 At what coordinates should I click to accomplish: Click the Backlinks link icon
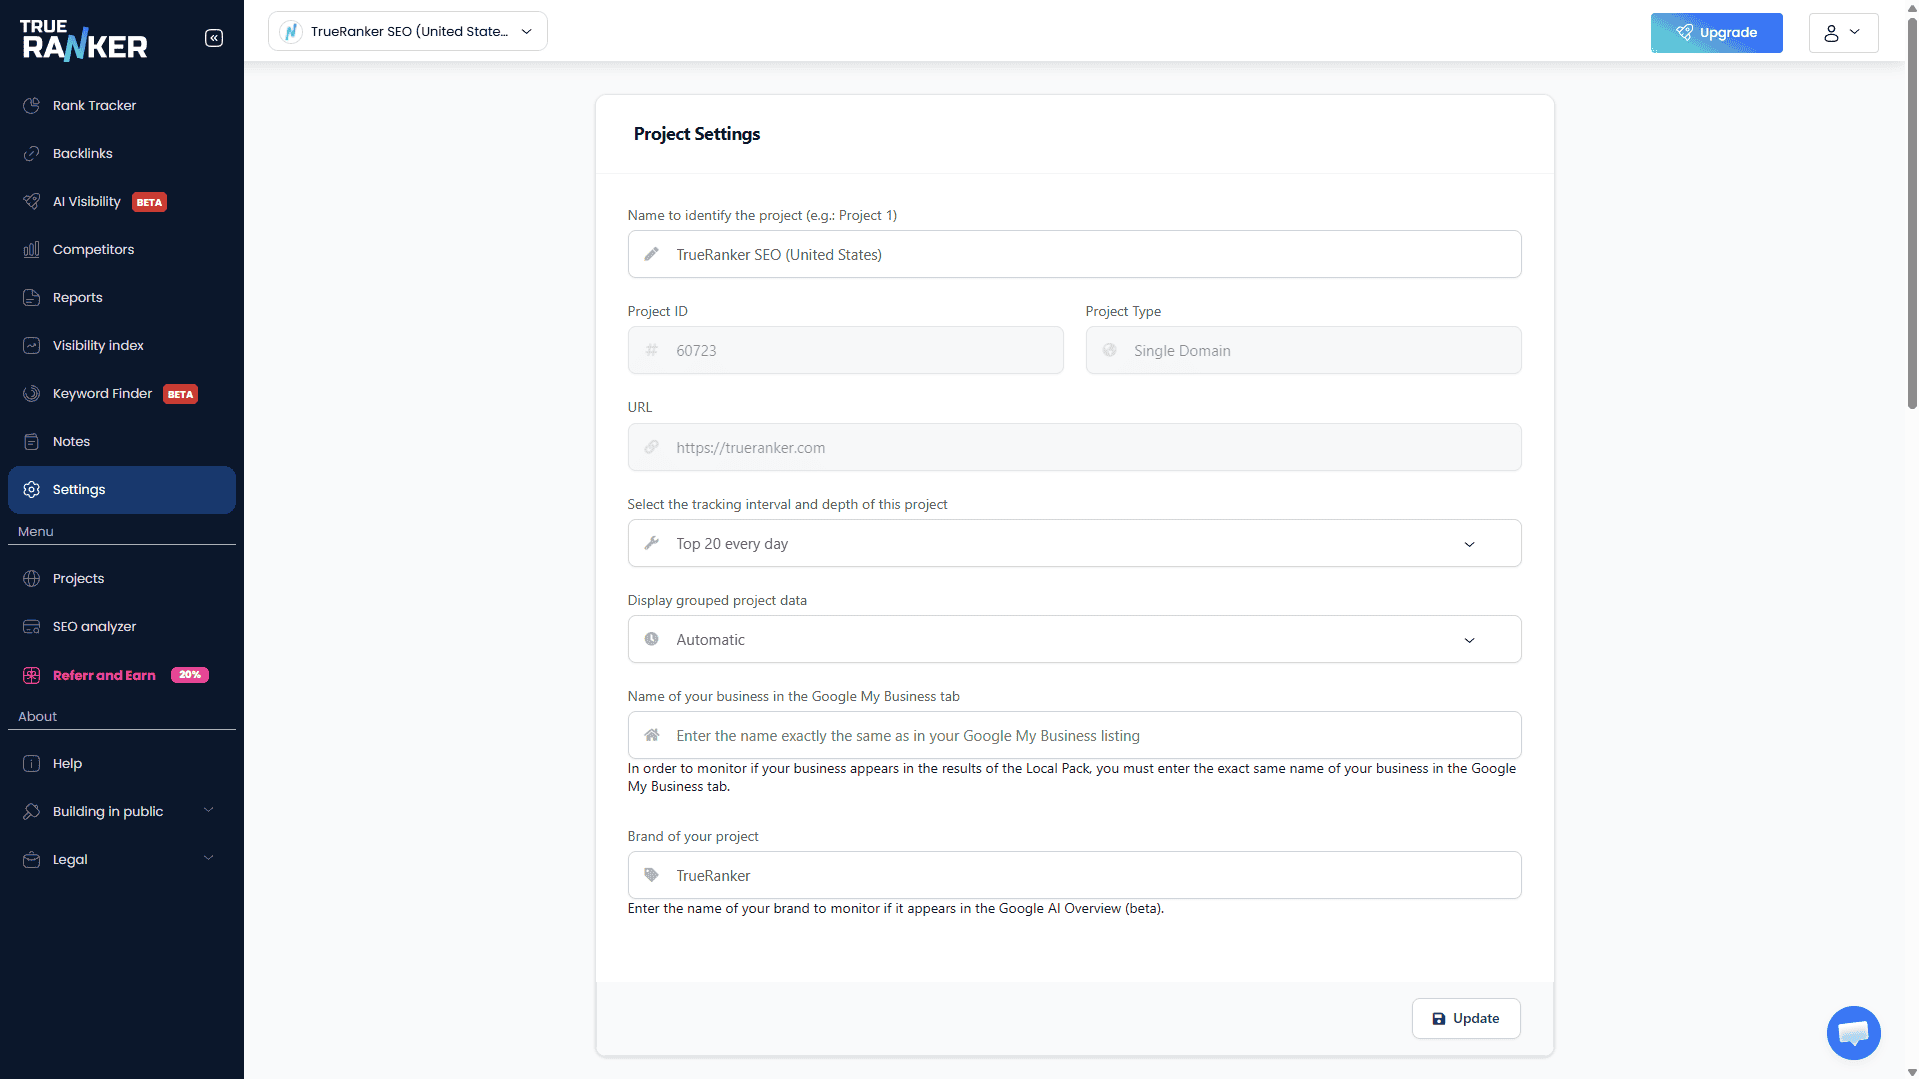point(32,154)
